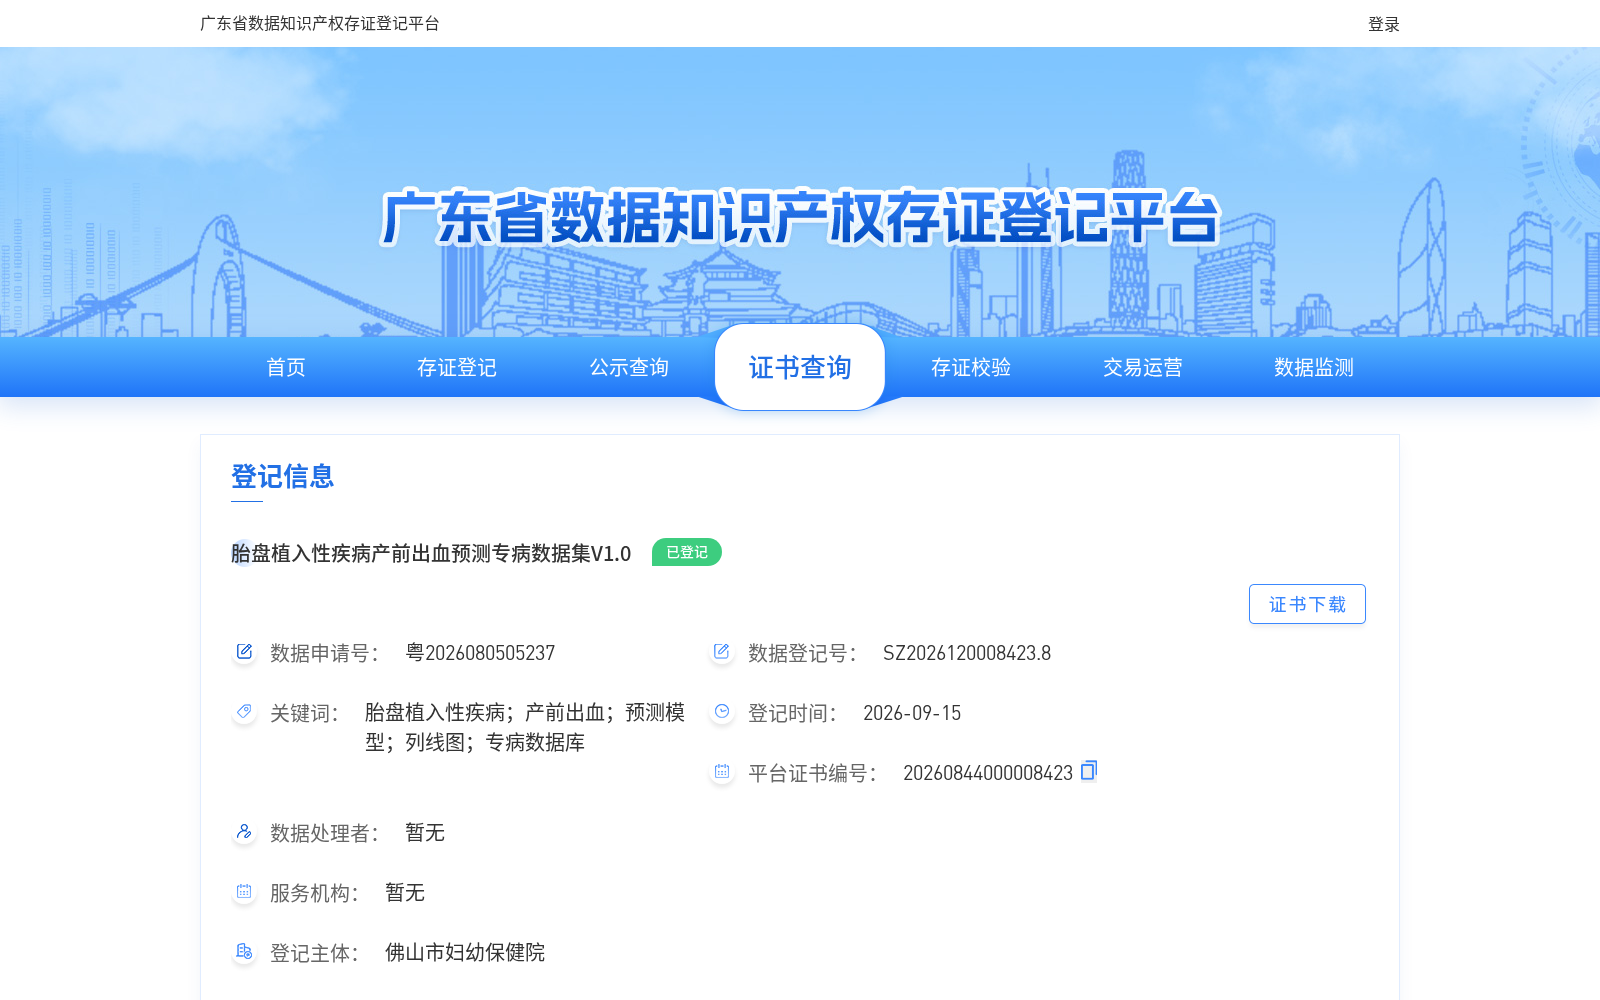The image size is (1600, 1000).
Task: Select the 证书查询 tab
Action: pyautogui.click(x=800, y=367)
